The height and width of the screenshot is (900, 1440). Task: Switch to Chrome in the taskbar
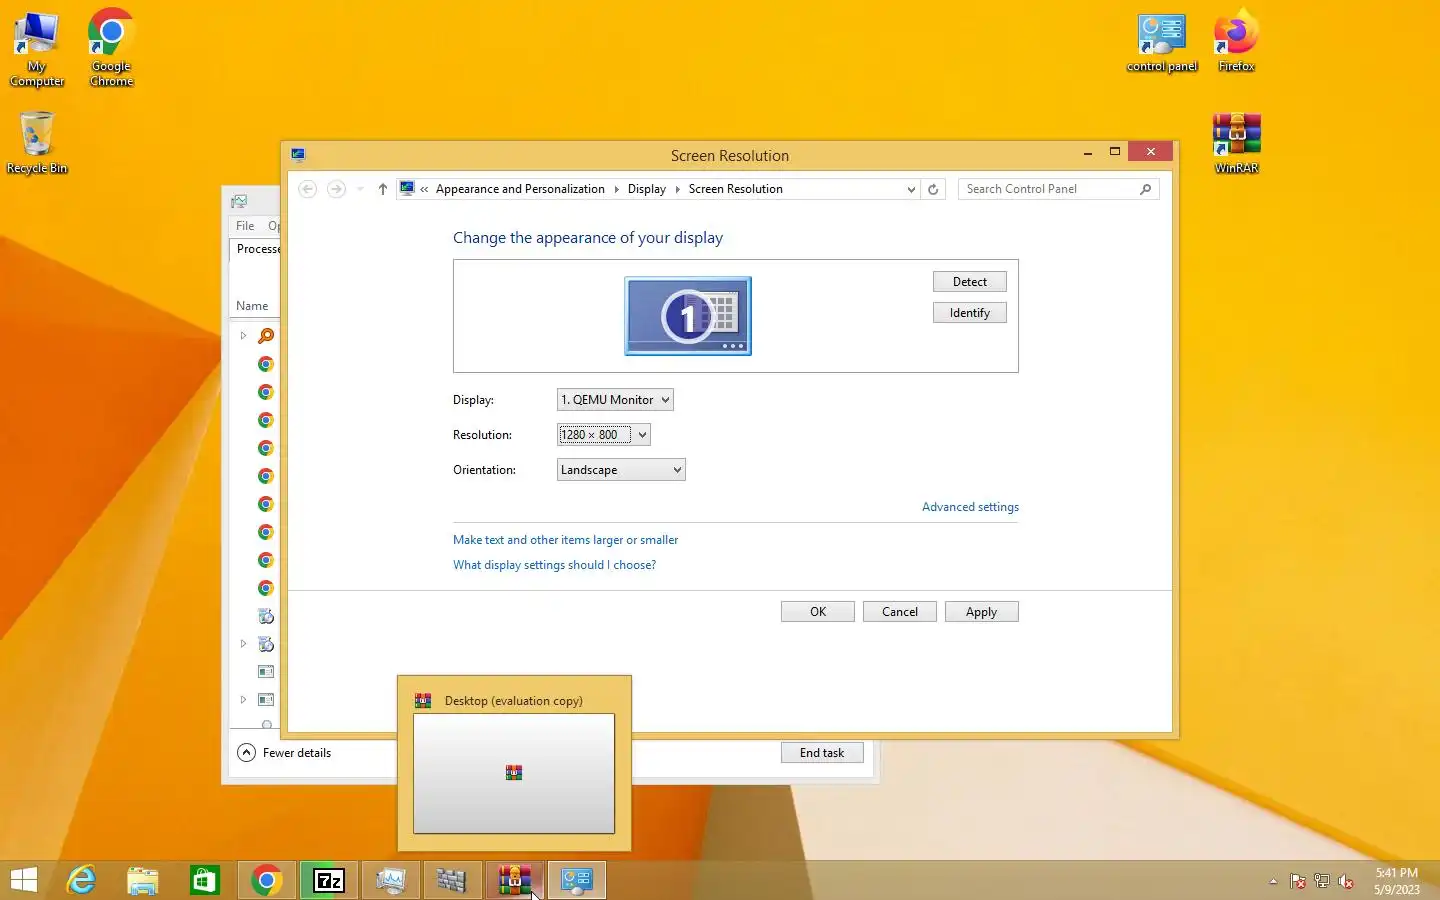click(267, 880)
